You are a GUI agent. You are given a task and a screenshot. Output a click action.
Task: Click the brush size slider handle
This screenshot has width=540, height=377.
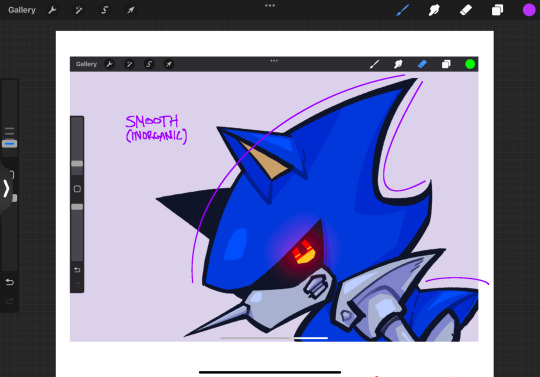10,144
